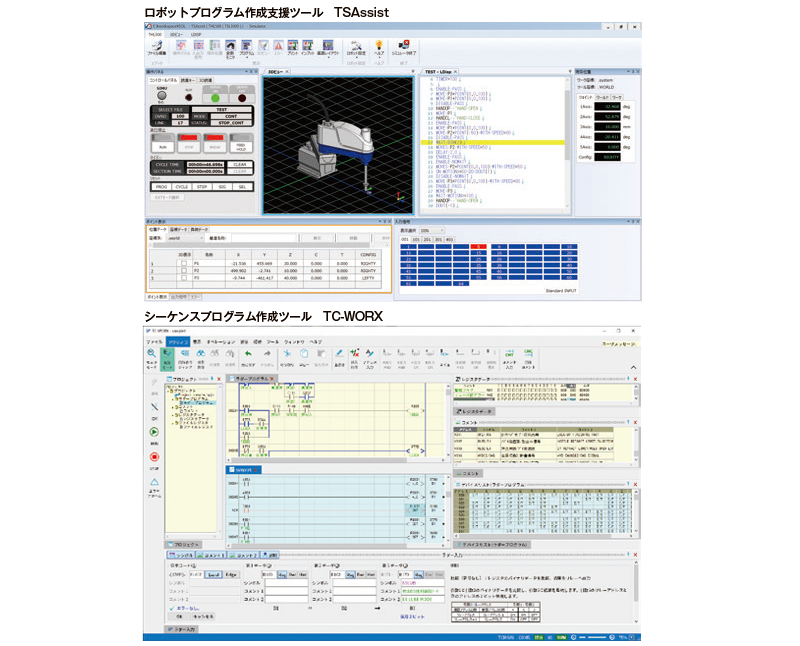Screen dimensions: 800x646
Task: Click the green run icon in TC-WORX sidebar
Action: (x=154, y=432)
